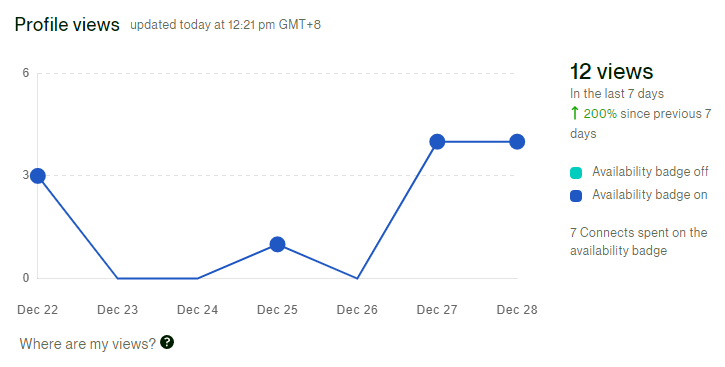This screenshot has width=725, height=367.
Task: Click the 'Availability badge on' legend label
Action: [x=650, y=195]
